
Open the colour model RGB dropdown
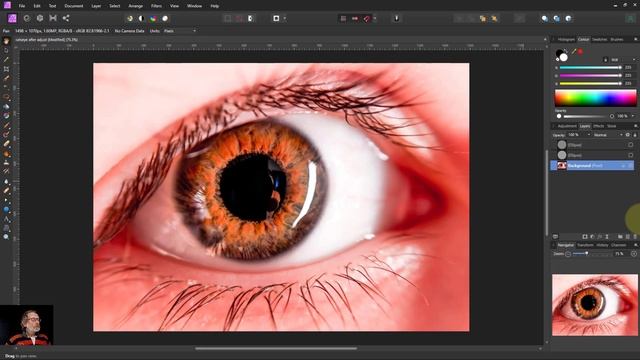(623, 60)
